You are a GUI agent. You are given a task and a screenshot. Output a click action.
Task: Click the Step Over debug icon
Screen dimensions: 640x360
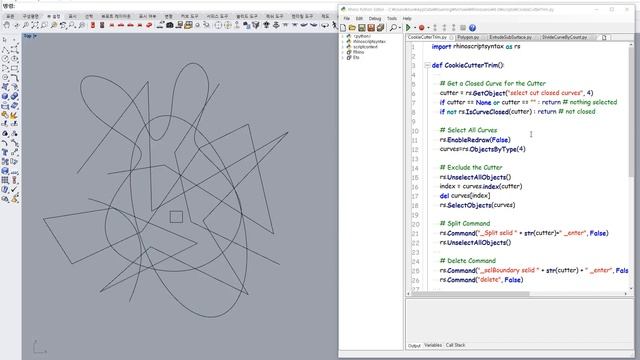444,28
